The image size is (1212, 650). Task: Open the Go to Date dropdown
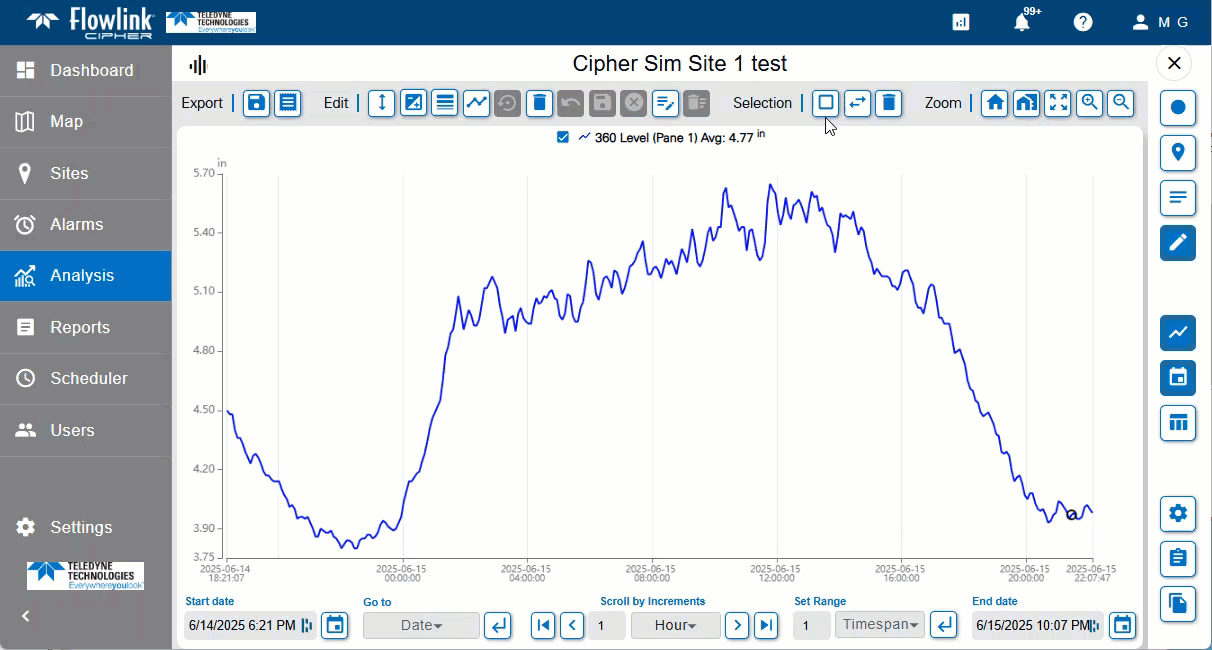click(421, 626)
